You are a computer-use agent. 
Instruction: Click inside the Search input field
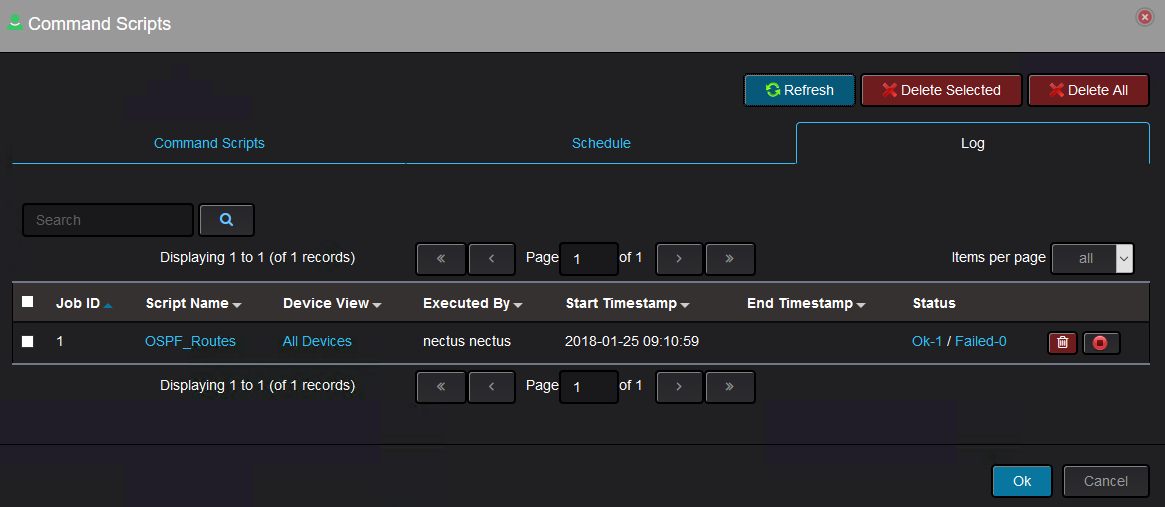pos(108,220)
